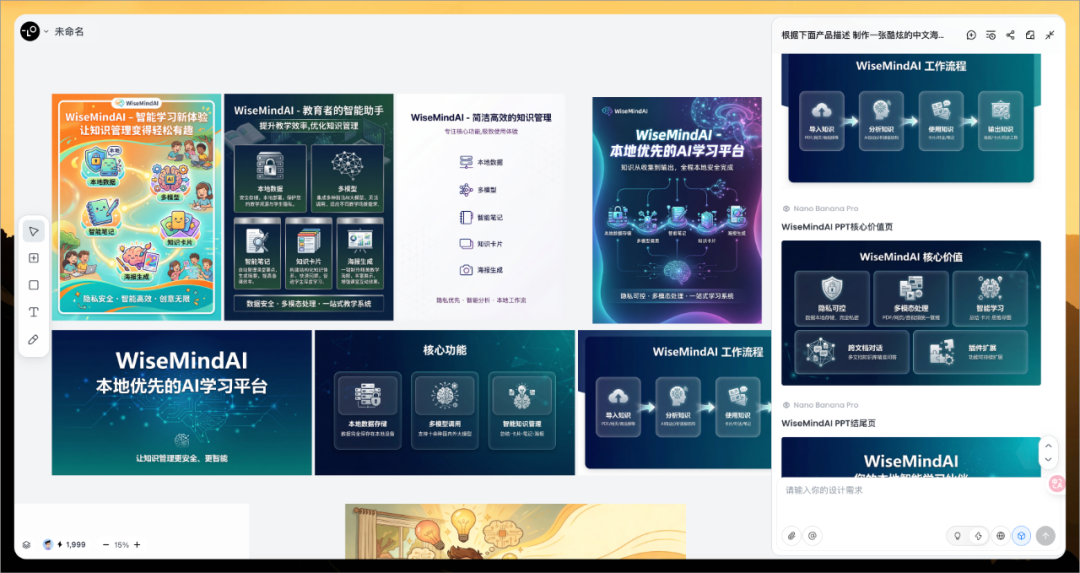1080x573 pixels.
Task: Toggle the lightbulb thinking mode
Action: click(x=957, y=535)
